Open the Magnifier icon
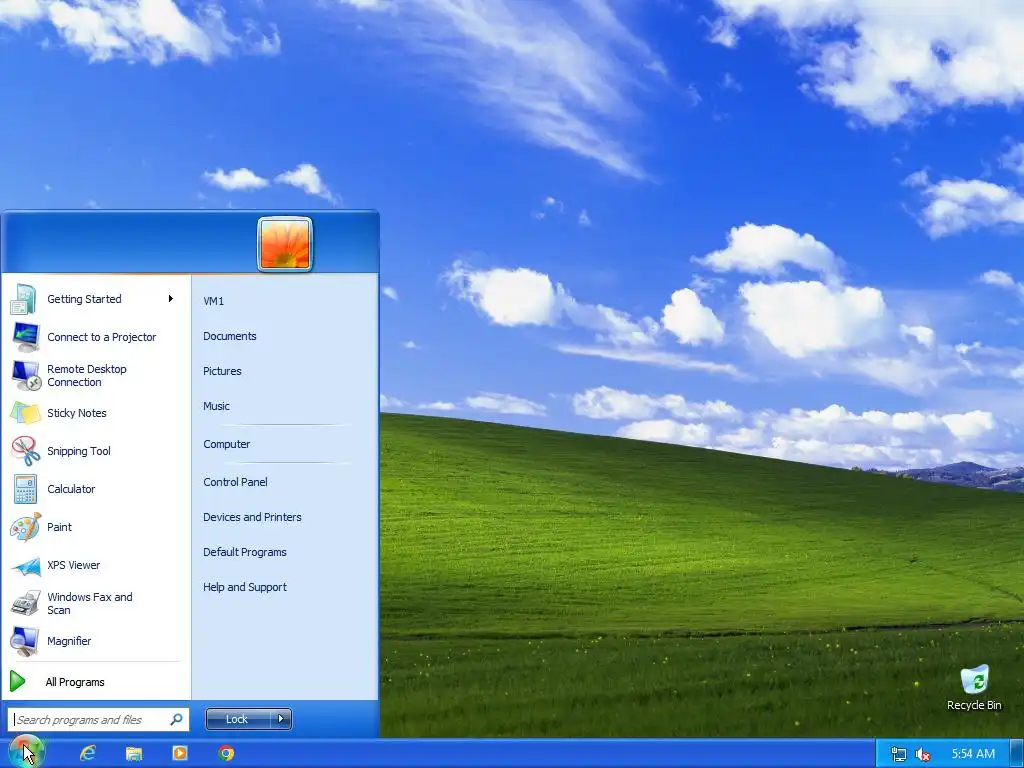1024x768 pixels. 25,641
